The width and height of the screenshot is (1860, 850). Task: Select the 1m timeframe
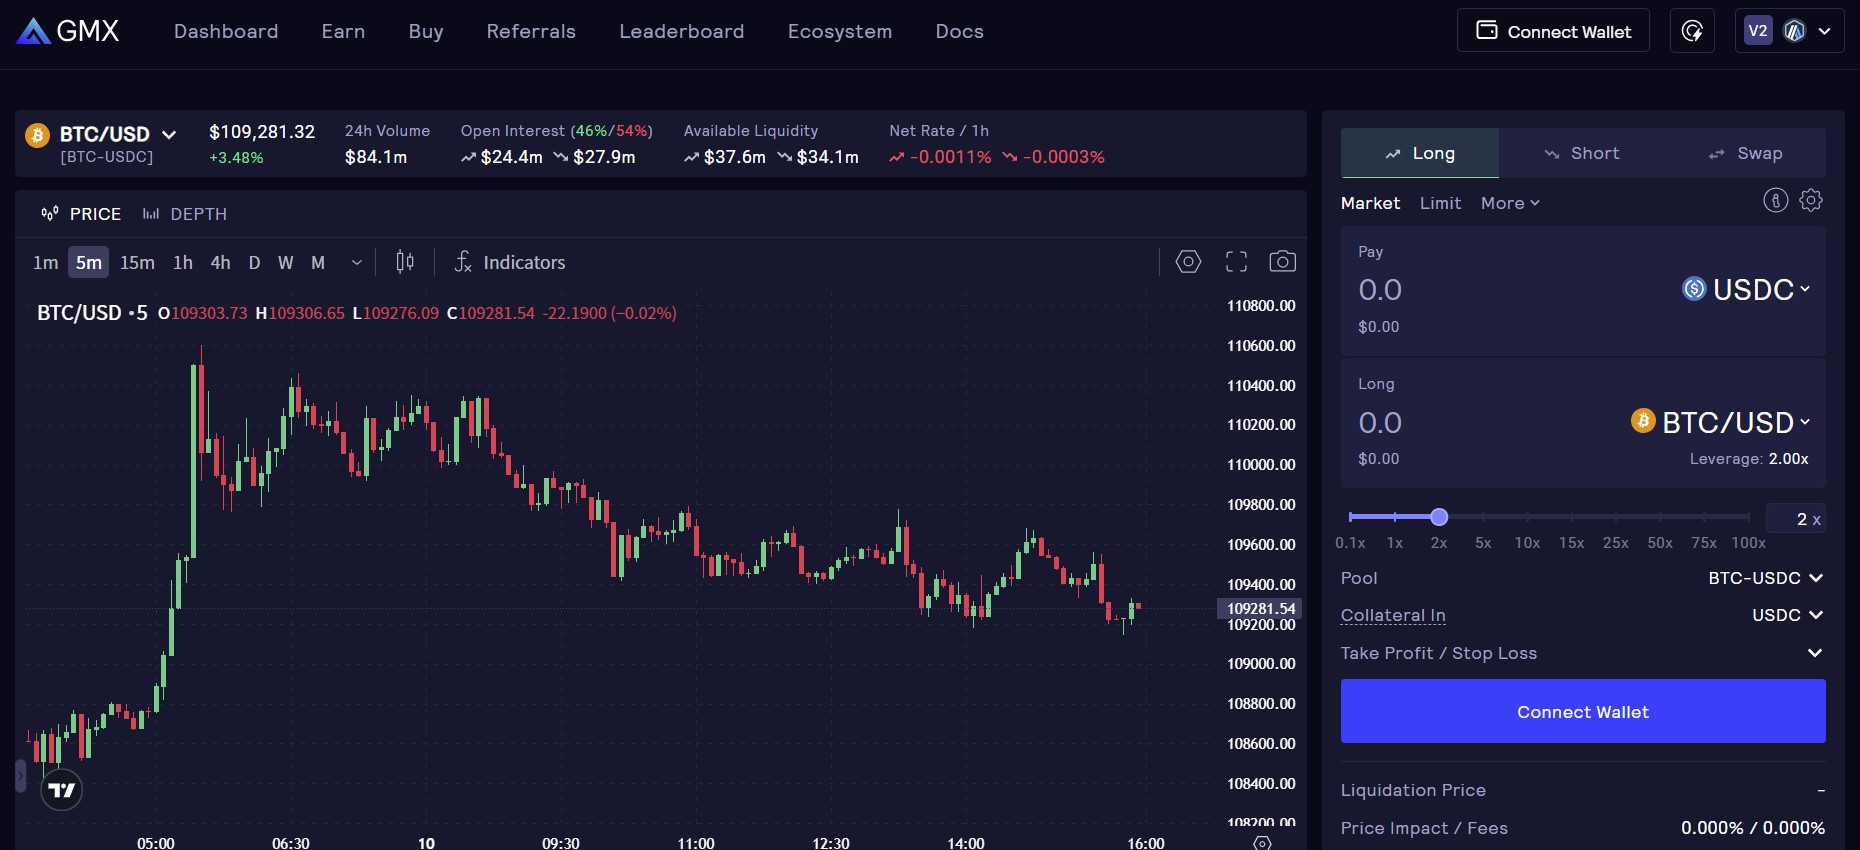(x=46, y=263)
